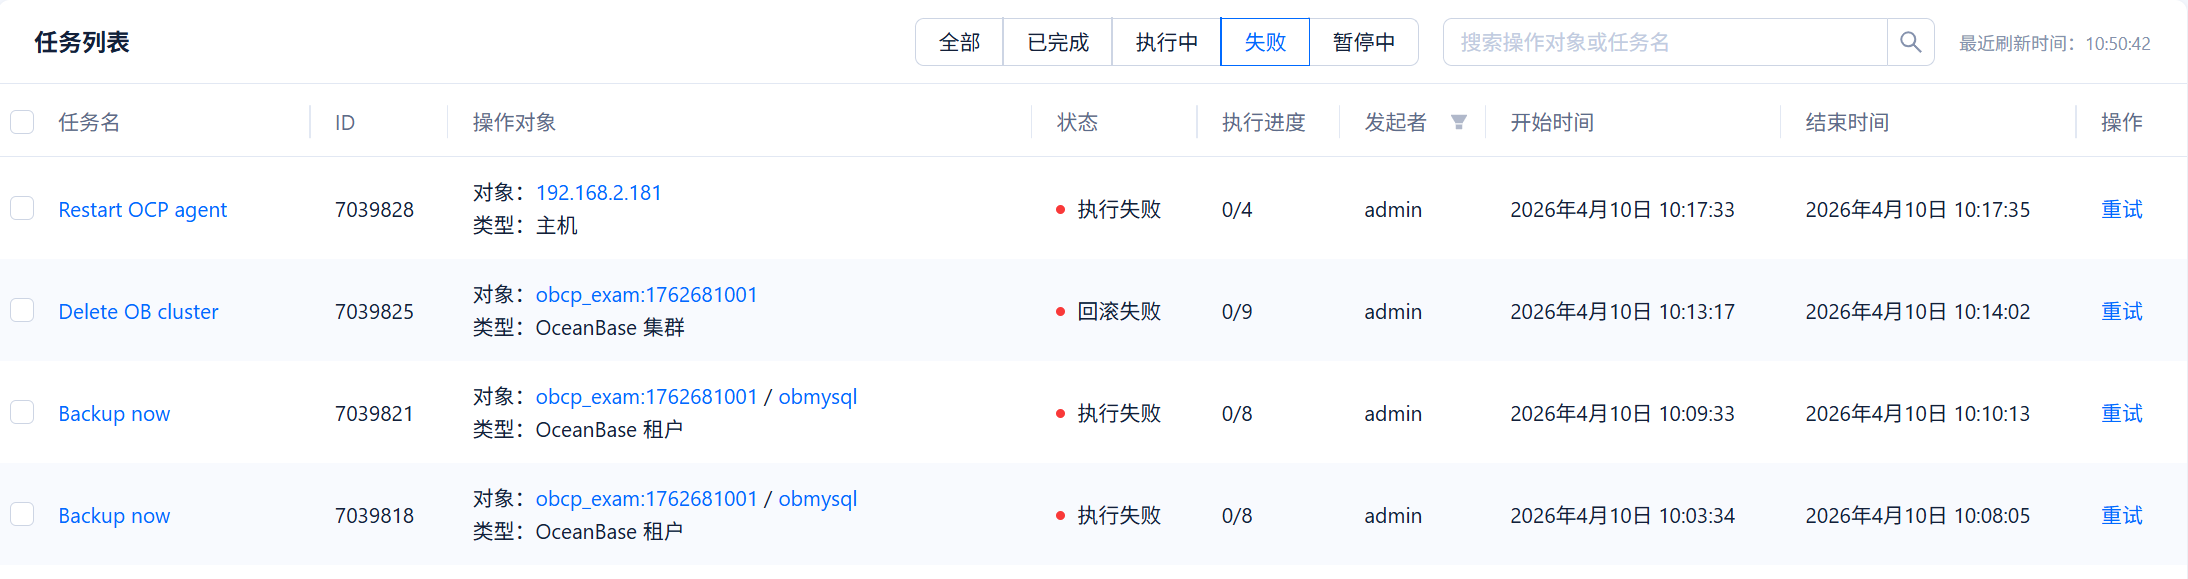Open host 192.168.2.181 link

pos(598,193)
